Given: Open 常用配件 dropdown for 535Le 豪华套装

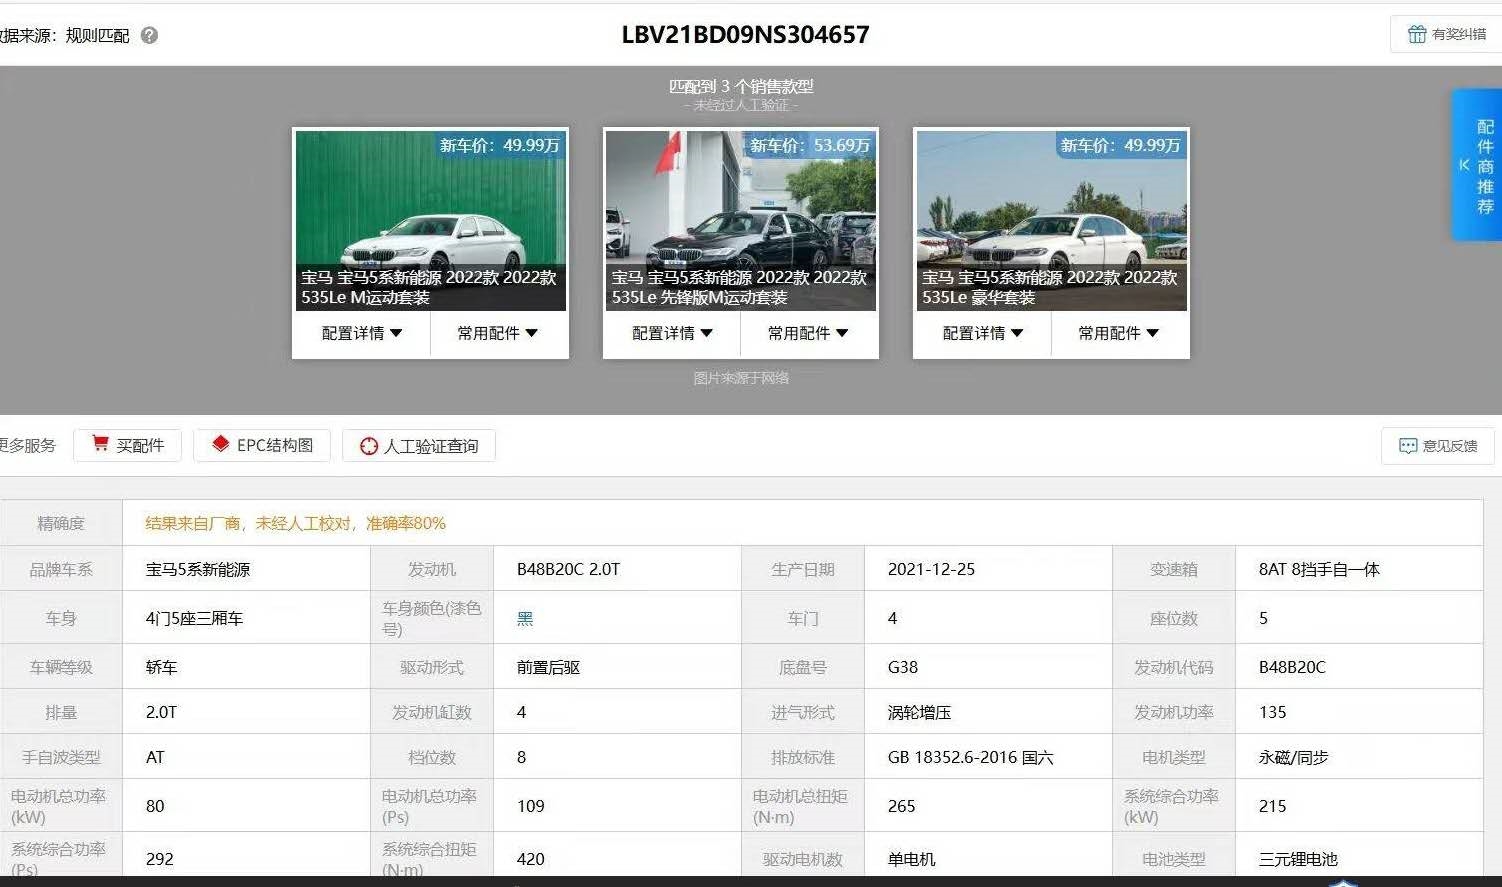Looking at the screenshot, I should click(1118, 333).
